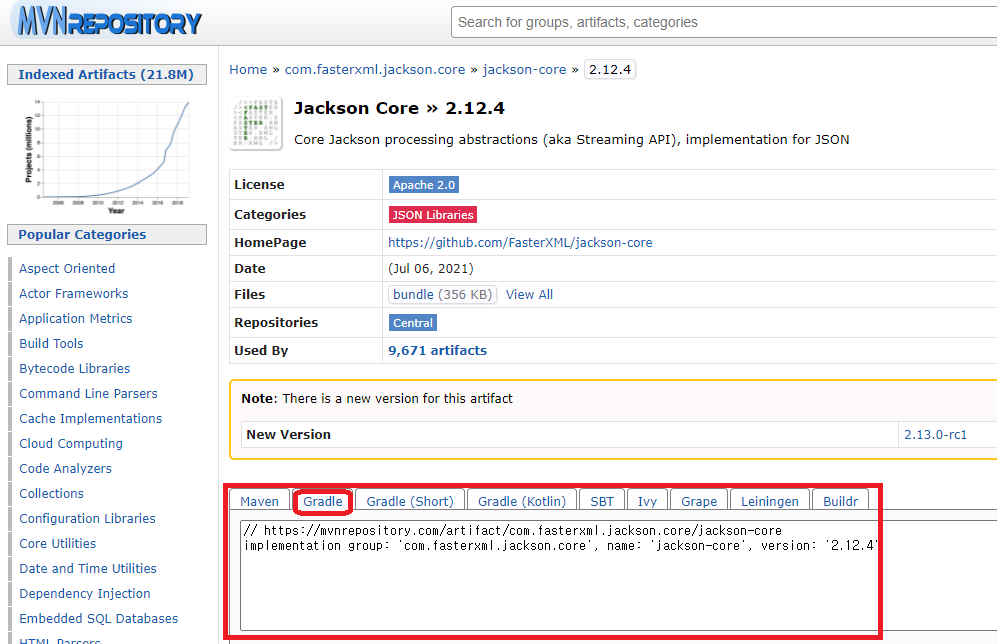Open the 9,671 artifacts link
The height and width of the screenshot is (644, 997).
click(437, 350)
